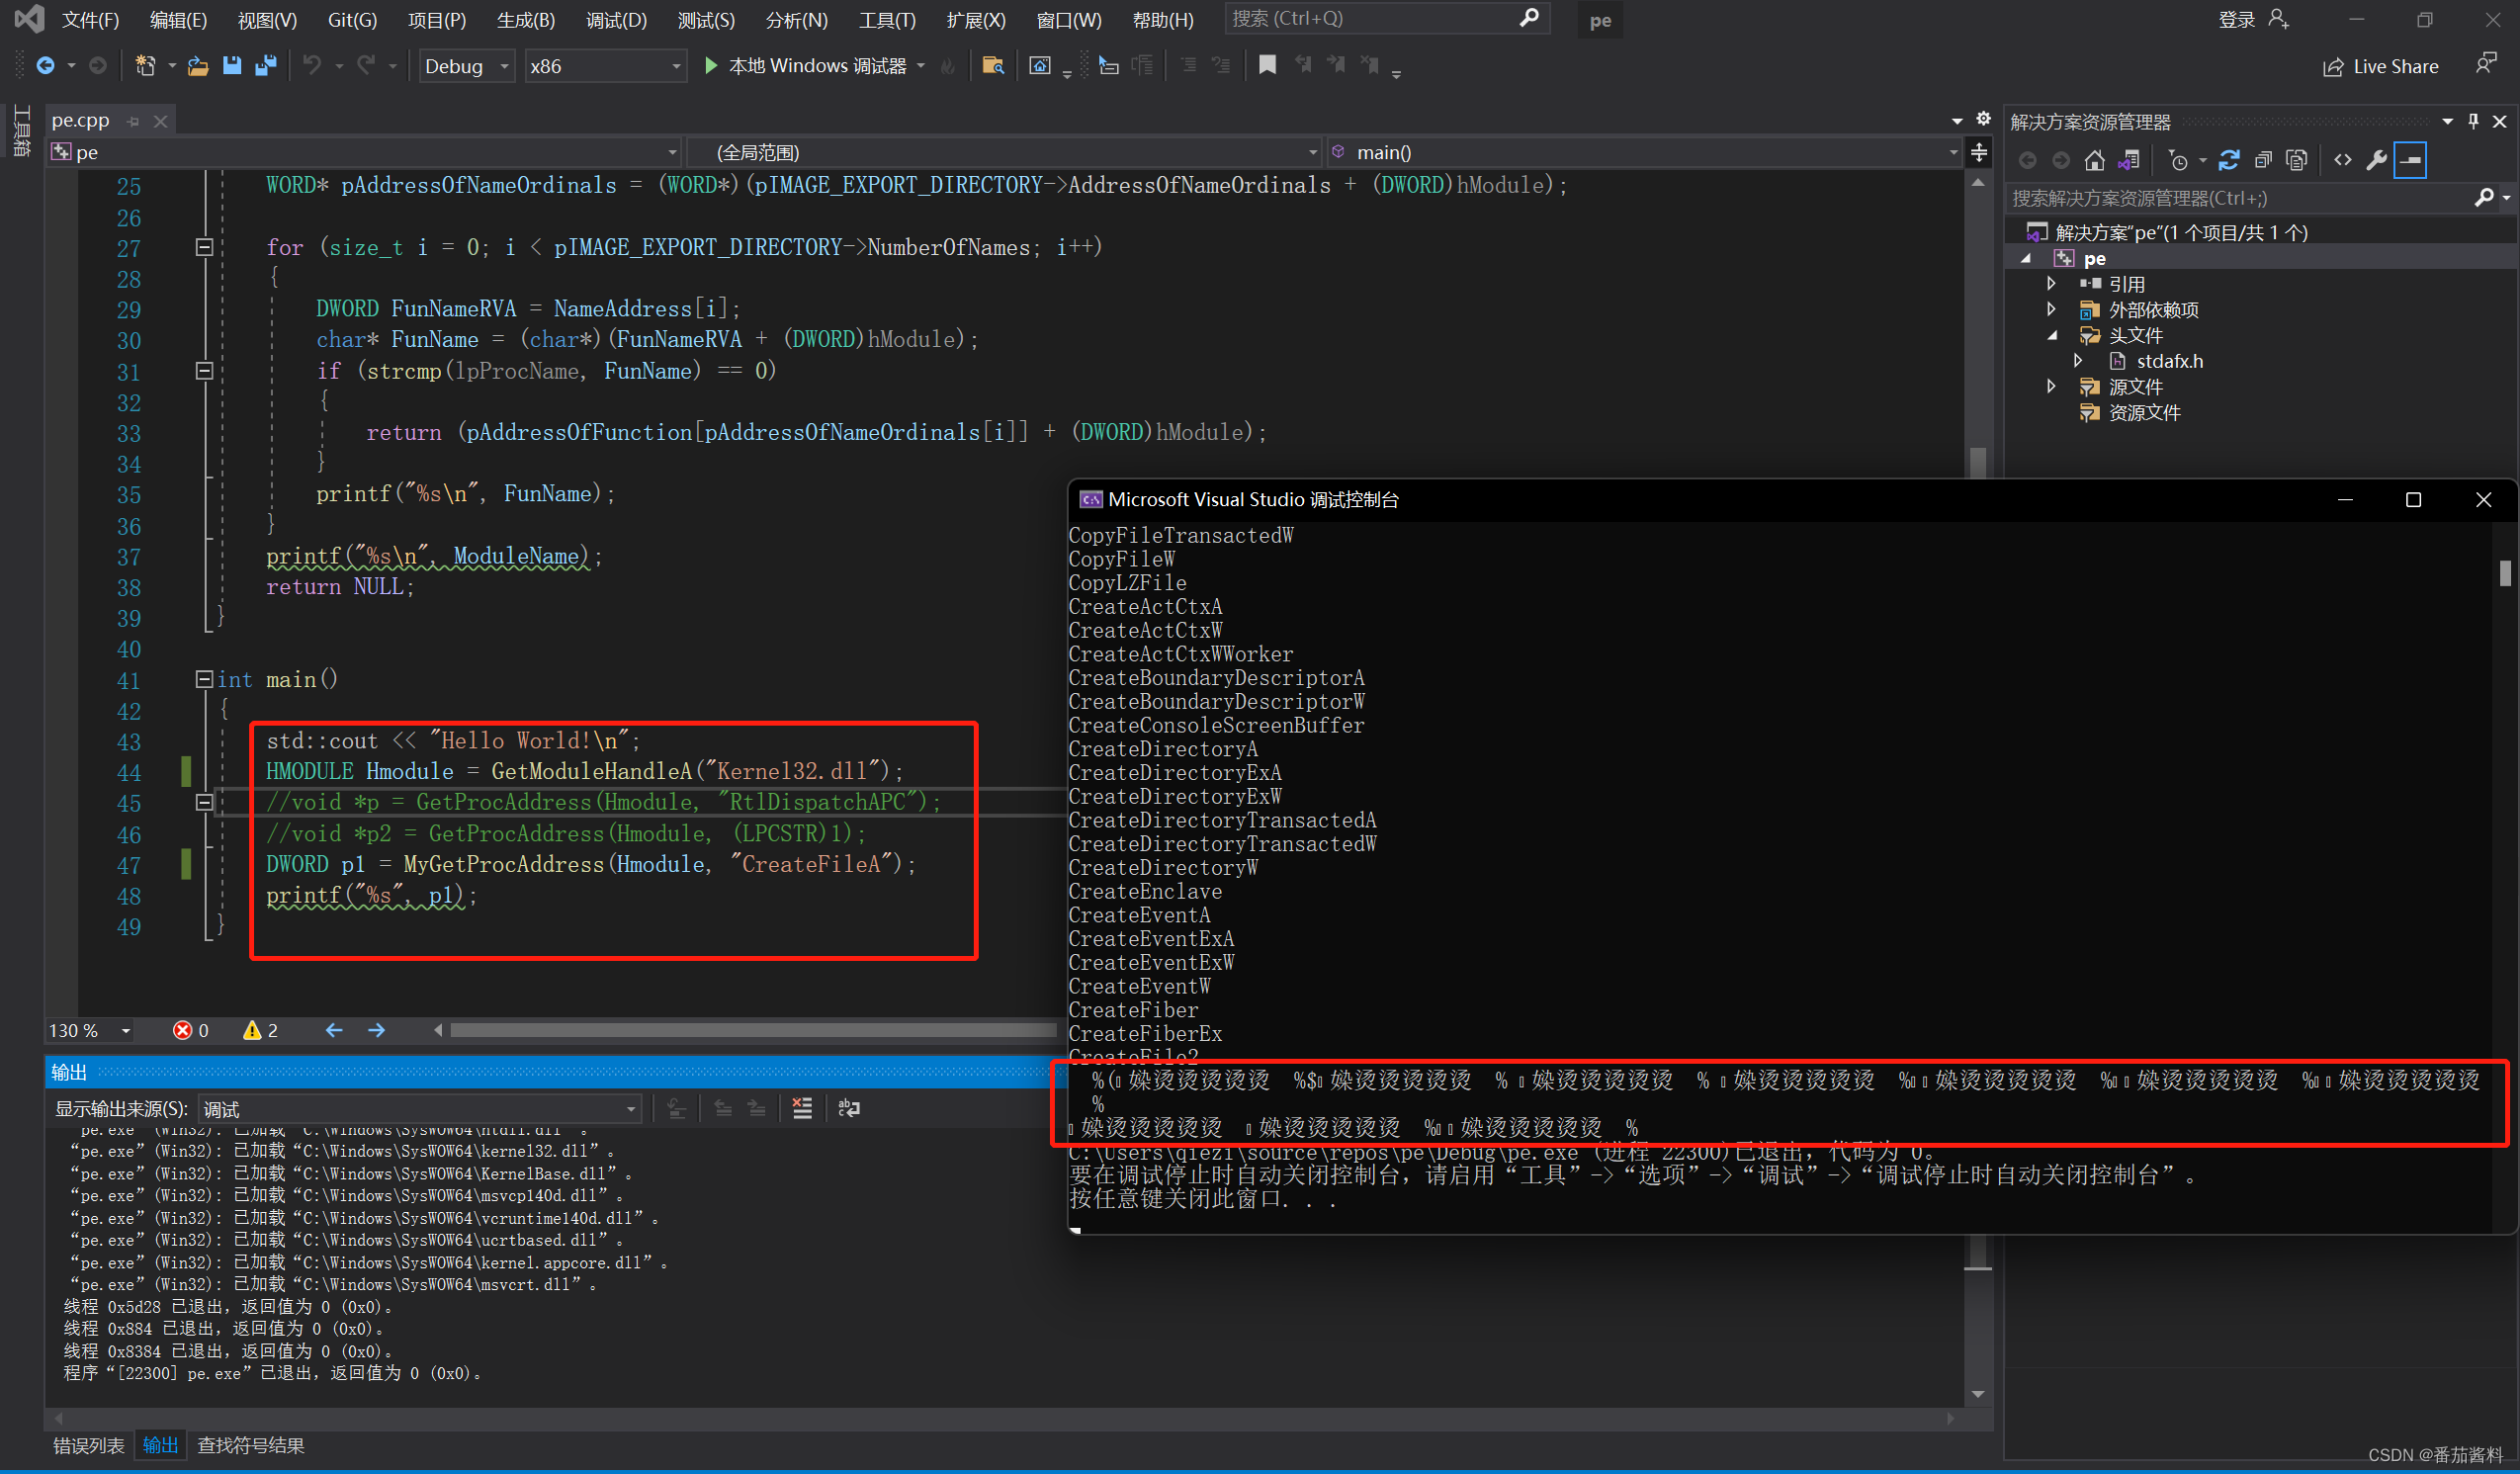Start debugging with the green play arrow

(x=710, y=66)
